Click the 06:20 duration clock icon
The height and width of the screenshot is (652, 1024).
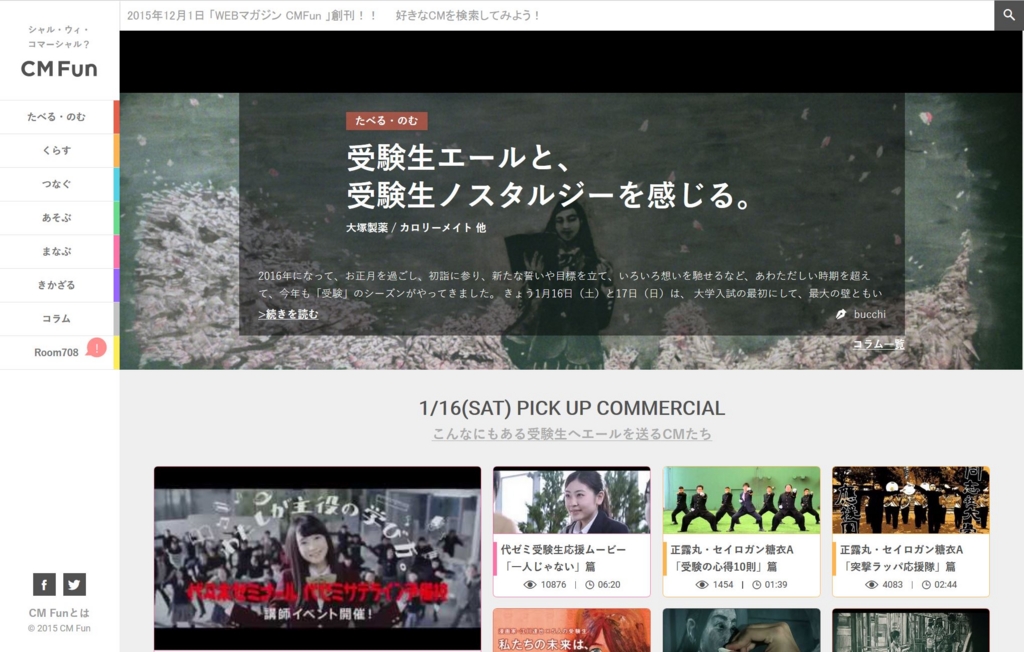590,585
